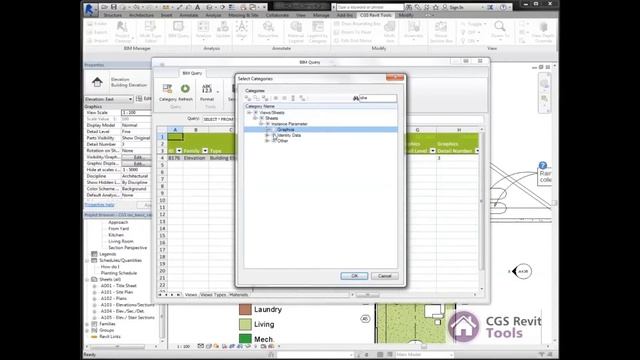Click the Text tool icon in quick access toolbar

pyautogui.click(x=198, y=7)
